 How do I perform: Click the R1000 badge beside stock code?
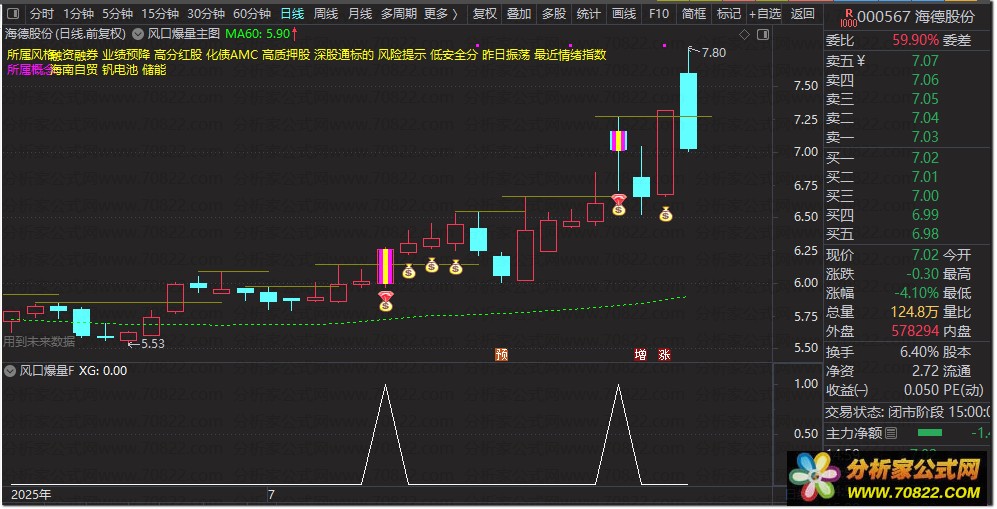(x=848, y=18)
